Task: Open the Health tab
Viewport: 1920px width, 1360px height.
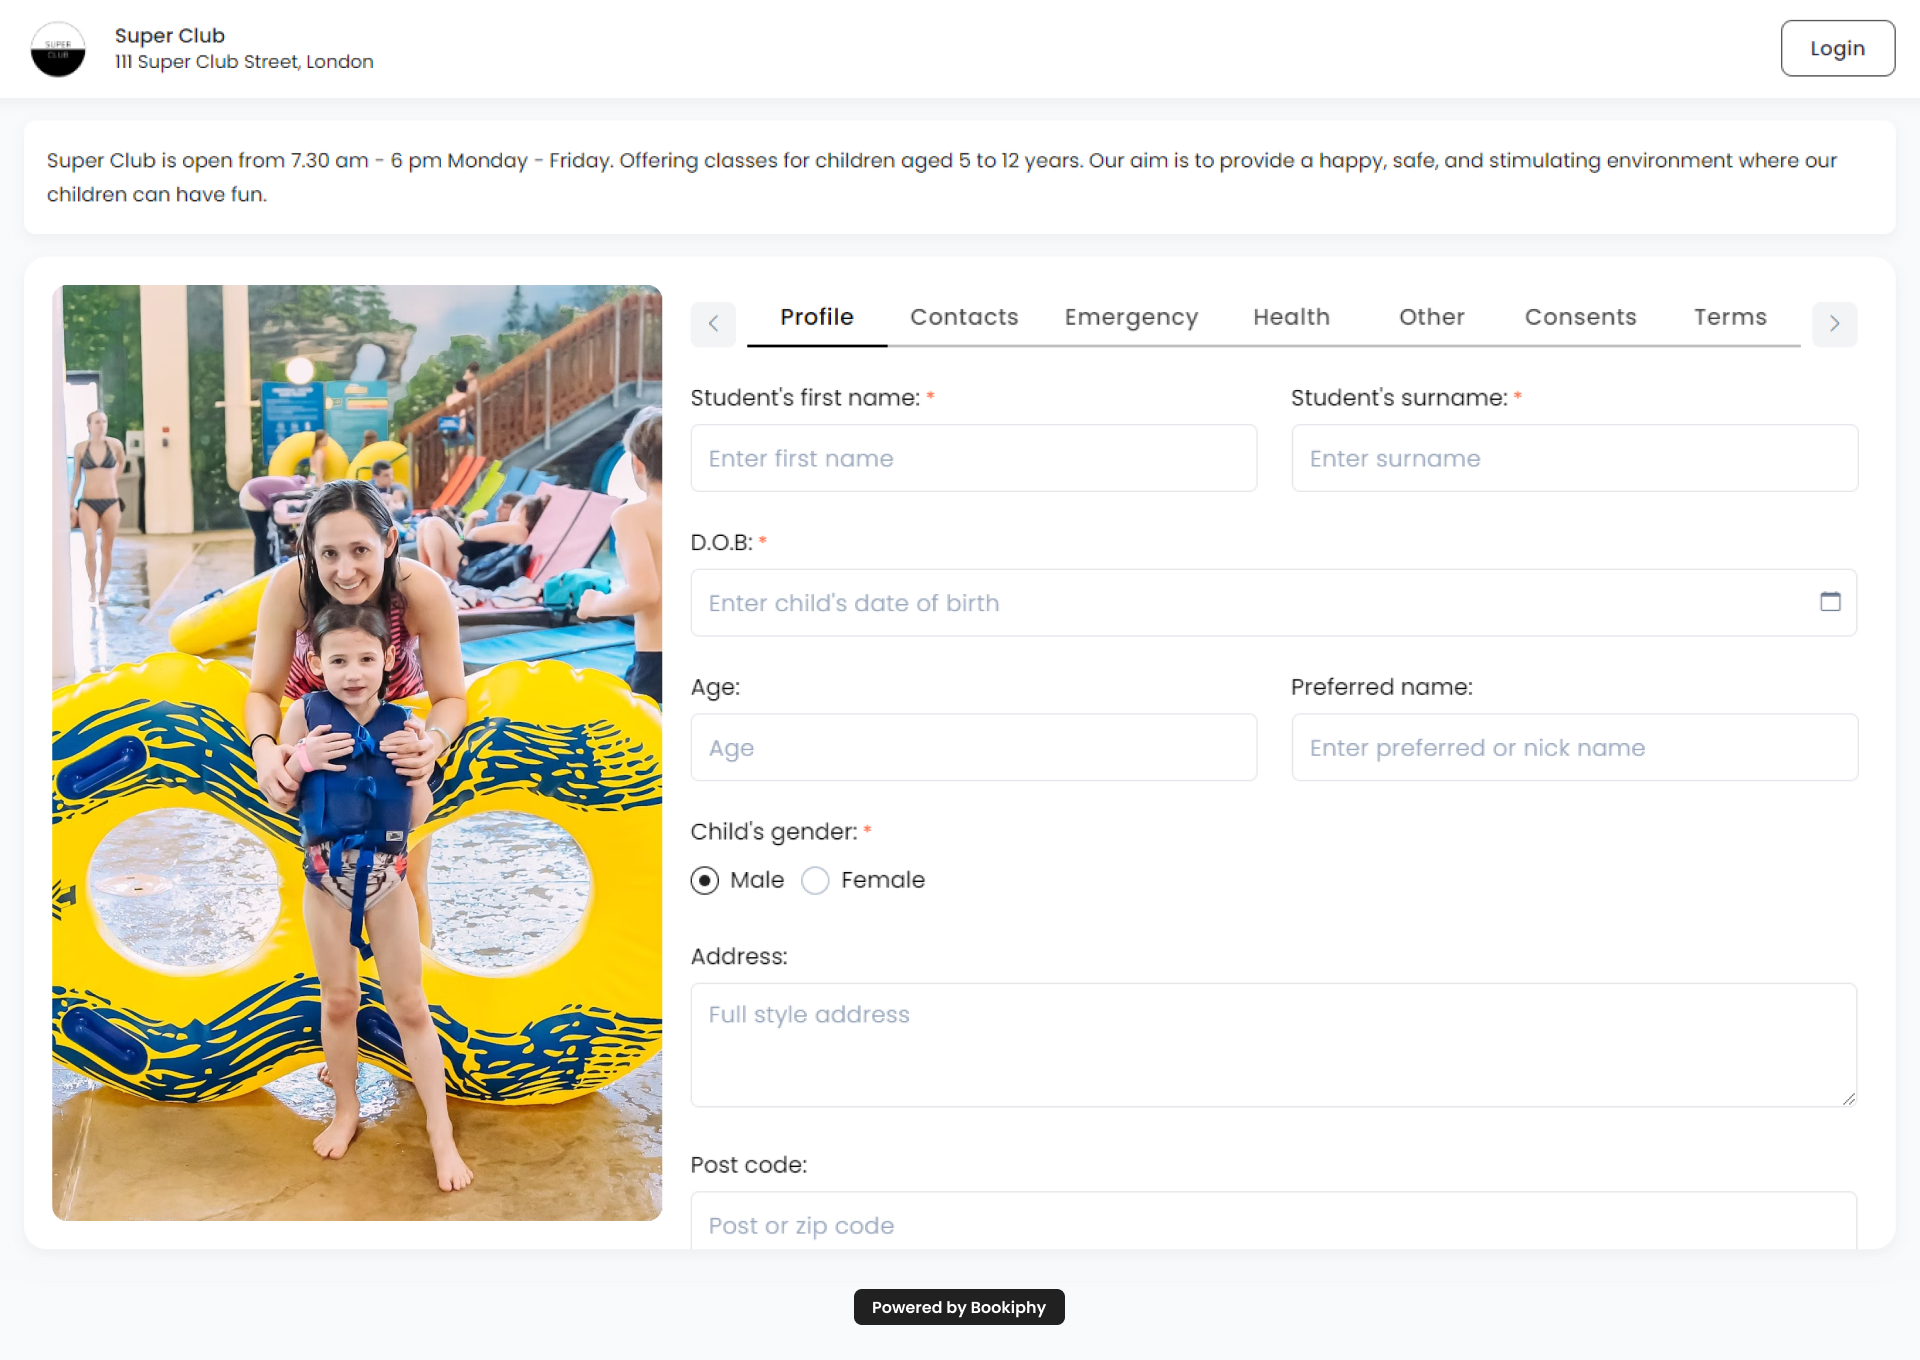Action: [x=1291, y=317]
